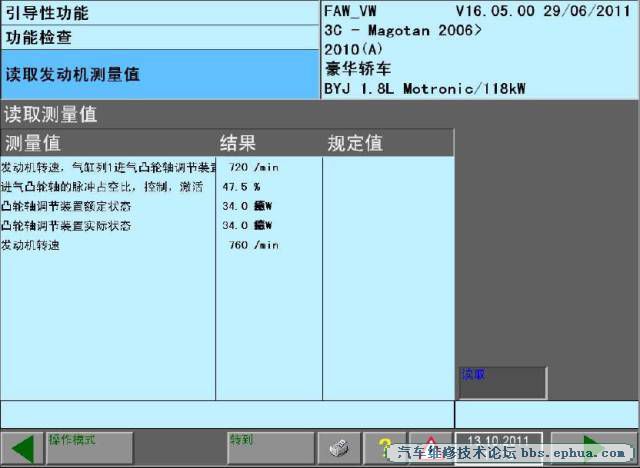Click the 测量值 column header
This screenshot has width=640, height=468.
pos(108,143)
